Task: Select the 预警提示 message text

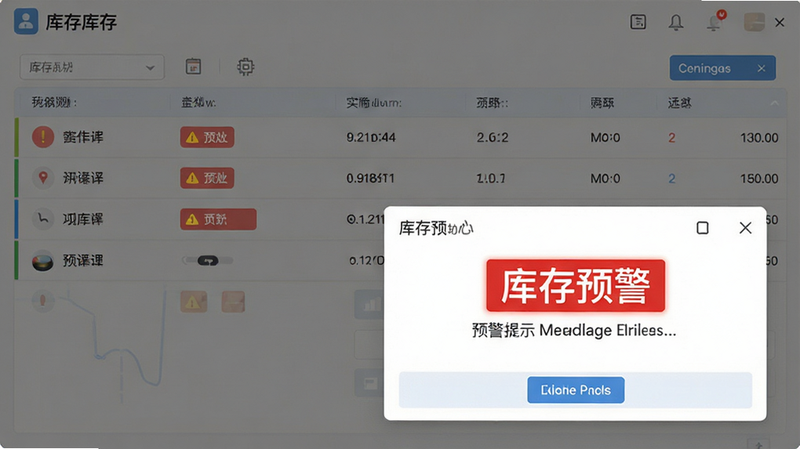Action: [x=574, y=331]
